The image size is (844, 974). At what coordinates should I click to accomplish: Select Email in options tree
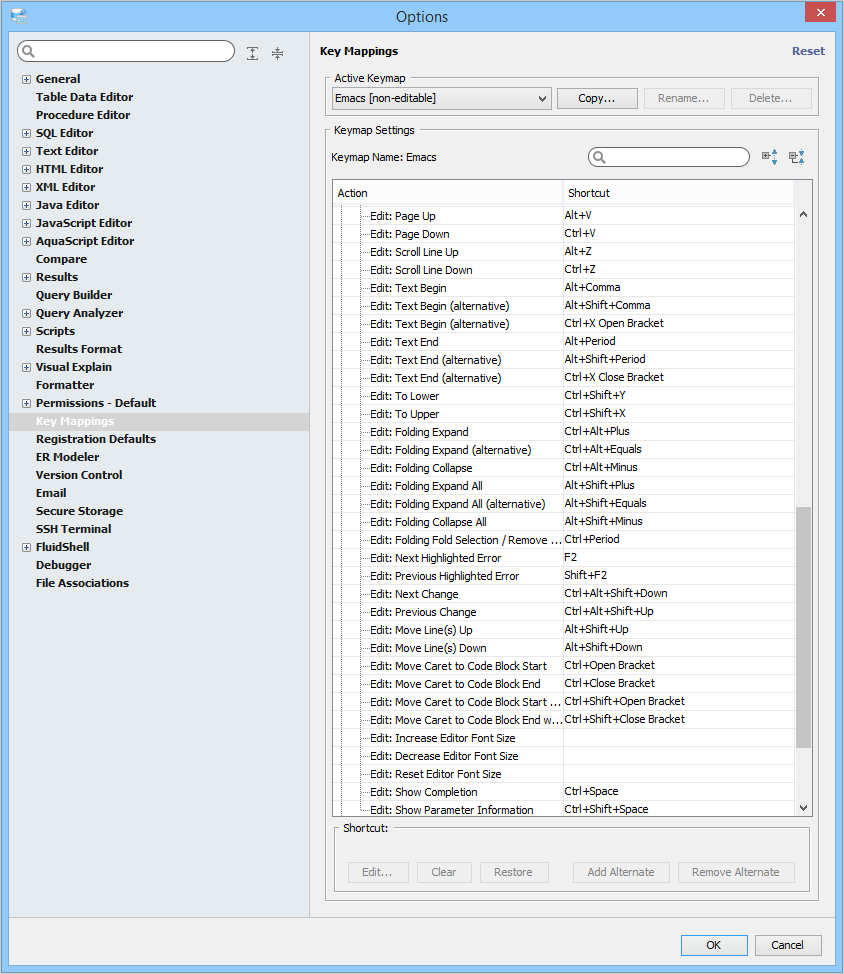(x=51, y=493)
